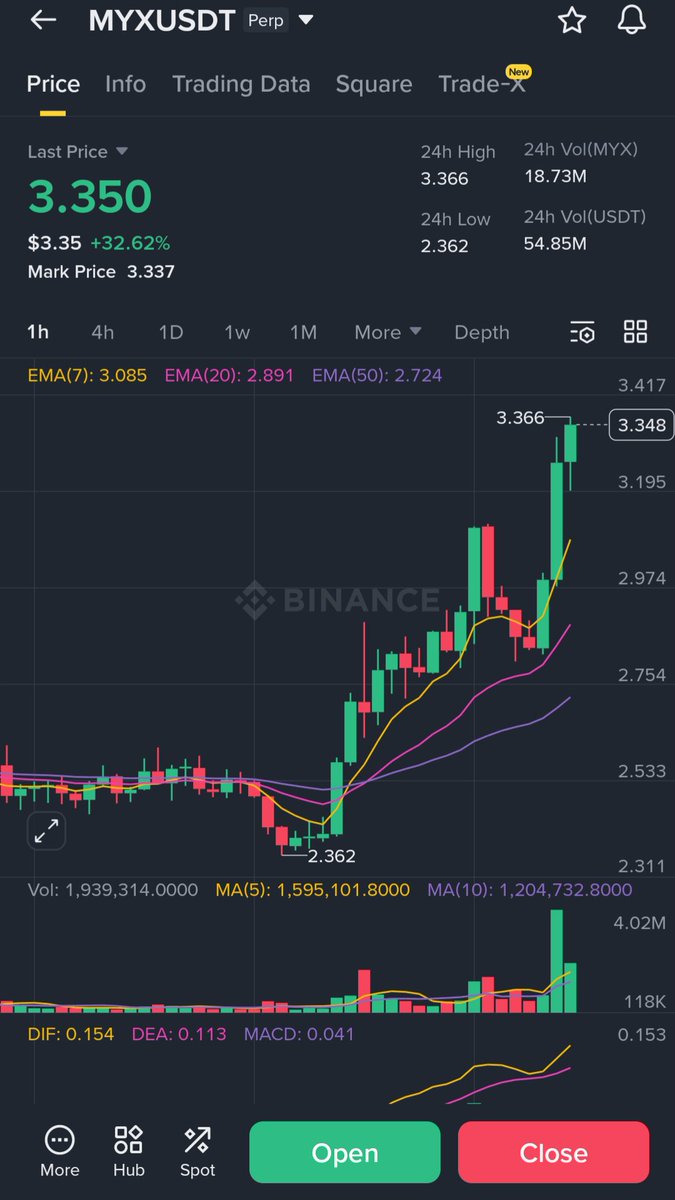
Task: Open chart indicator settings icon
Action: 582,332
